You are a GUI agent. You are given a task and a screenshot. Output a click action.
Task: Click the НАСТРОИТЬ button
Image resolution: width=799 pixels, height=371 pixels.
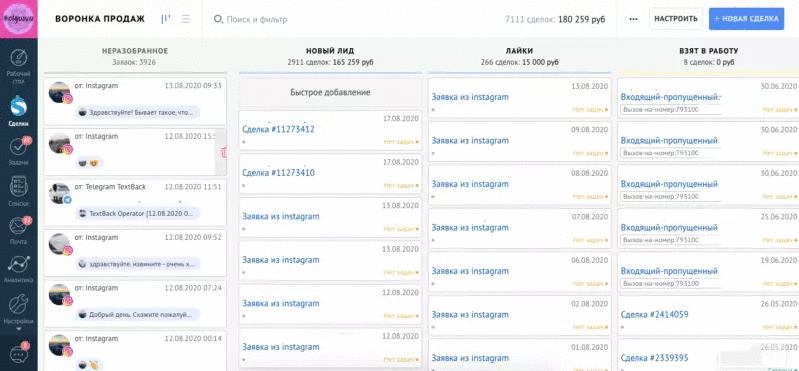point(676,19)
